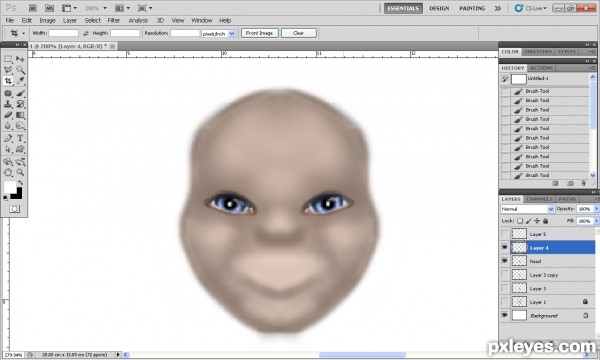Hide the Background layer

(505, 315)
